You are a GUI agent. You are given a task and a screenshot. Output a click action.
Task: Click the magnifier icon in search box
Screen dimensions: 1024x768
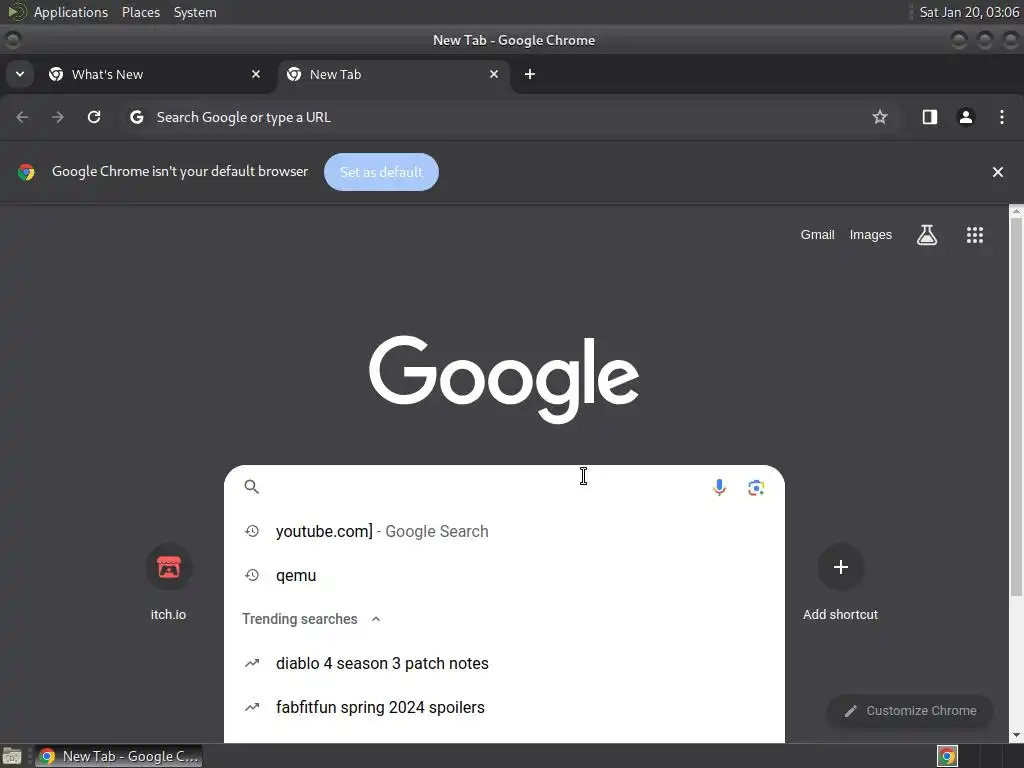(x=251, y=487)
